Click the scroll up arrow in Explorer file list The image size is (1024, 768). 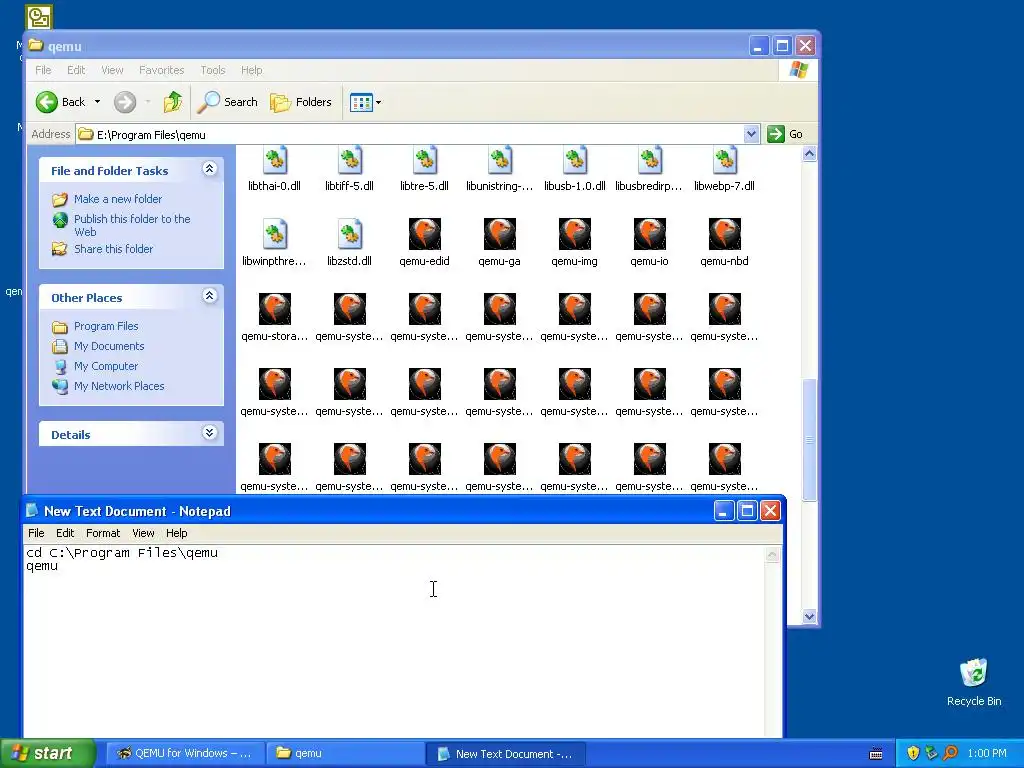coord(809,154)
